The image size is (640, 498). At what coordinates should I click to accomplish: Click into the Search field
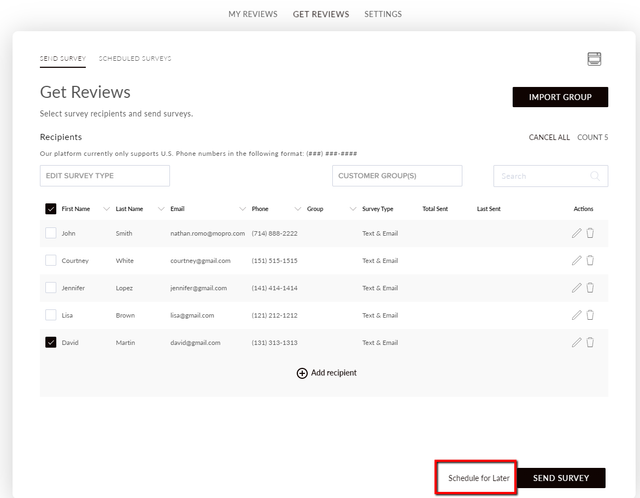[x=551, y=176]
